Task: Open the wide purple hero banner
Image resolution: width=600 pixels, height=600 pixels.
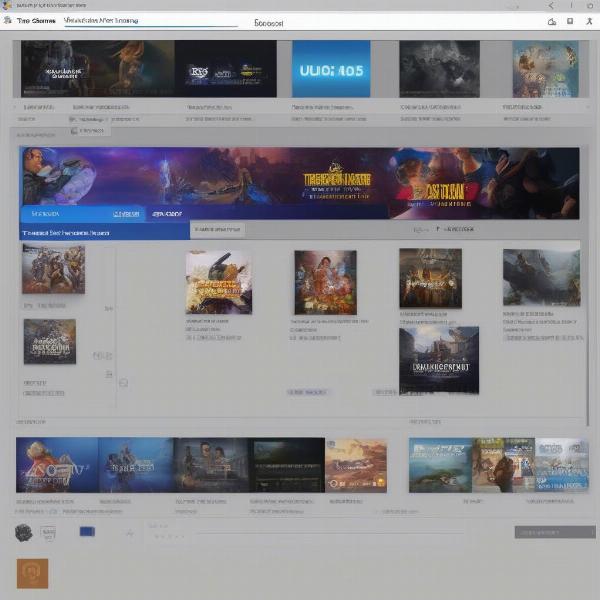Action: [x=299, y=183]
